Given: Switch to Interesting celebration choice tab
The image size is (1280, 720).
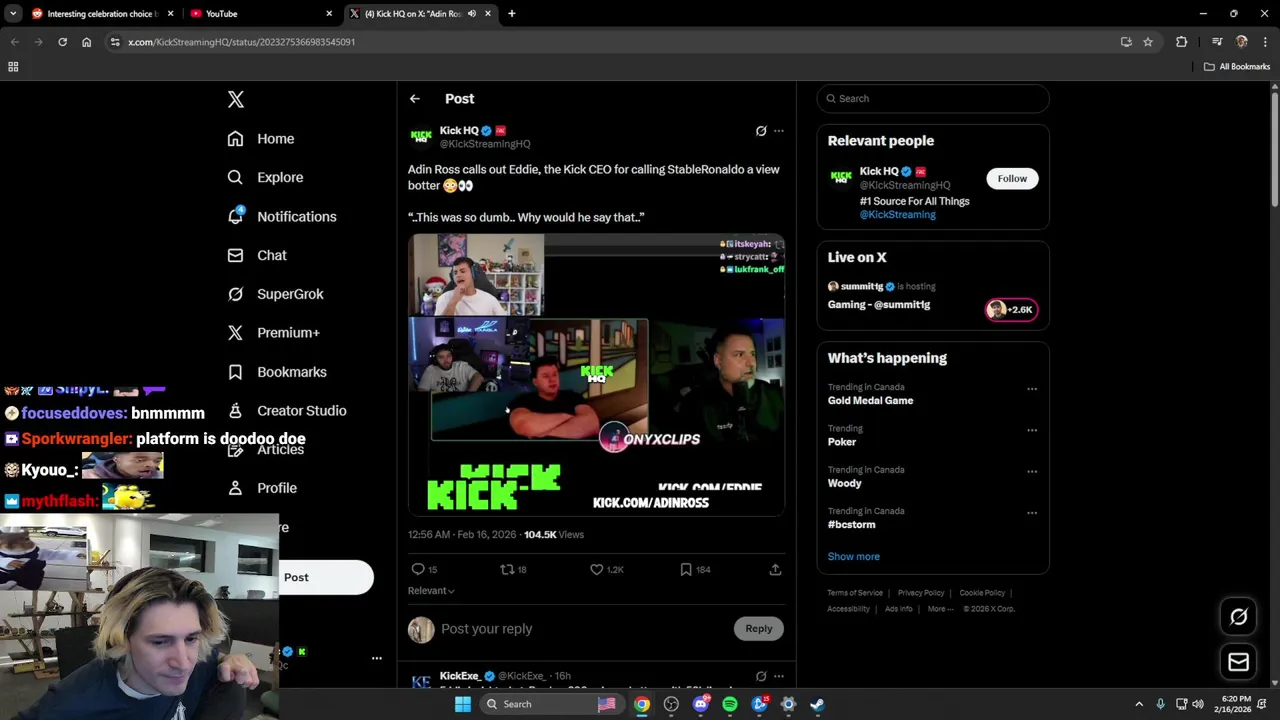Looking at the screenshot, I should [x=102, y=14].
